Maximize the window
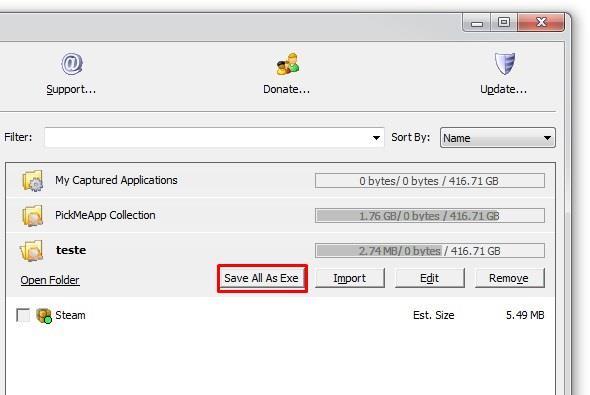This screenshot has width=590, height=395. click(x=504, y=22)
